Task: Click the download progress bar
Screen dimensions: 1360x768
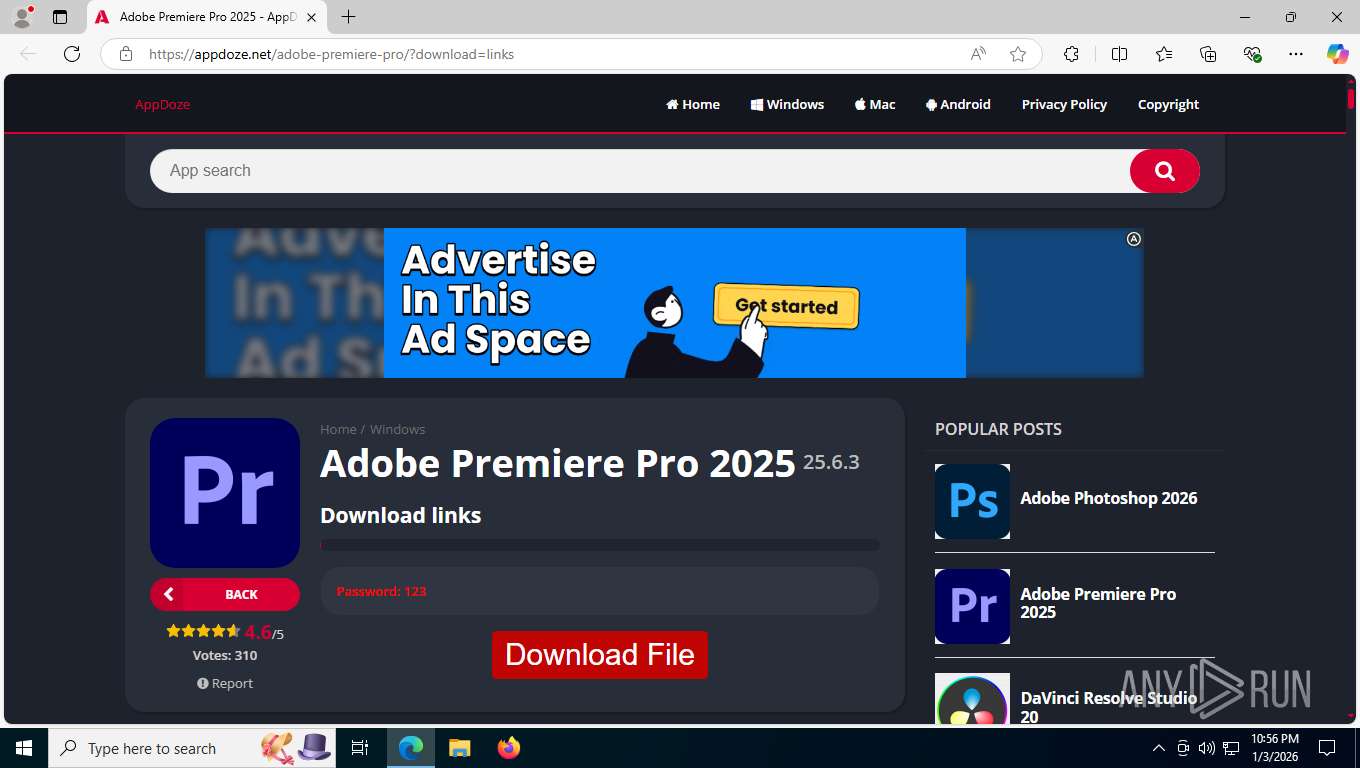Action: pyautogui.click(x=600, y=545)
